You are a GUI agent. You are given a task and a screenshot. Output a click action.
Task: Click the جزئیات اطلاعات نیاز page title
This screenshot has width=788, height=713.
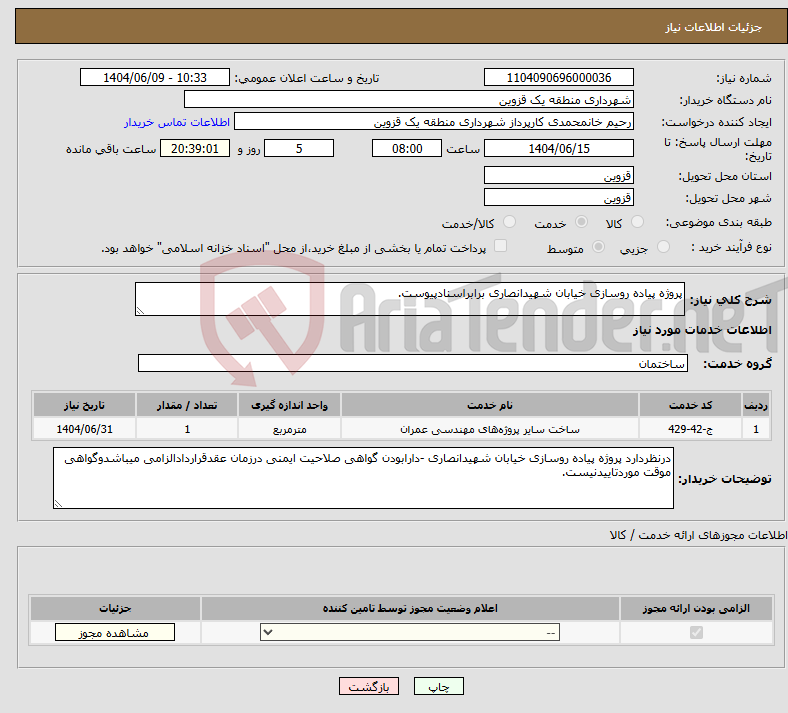click(714, 27)
